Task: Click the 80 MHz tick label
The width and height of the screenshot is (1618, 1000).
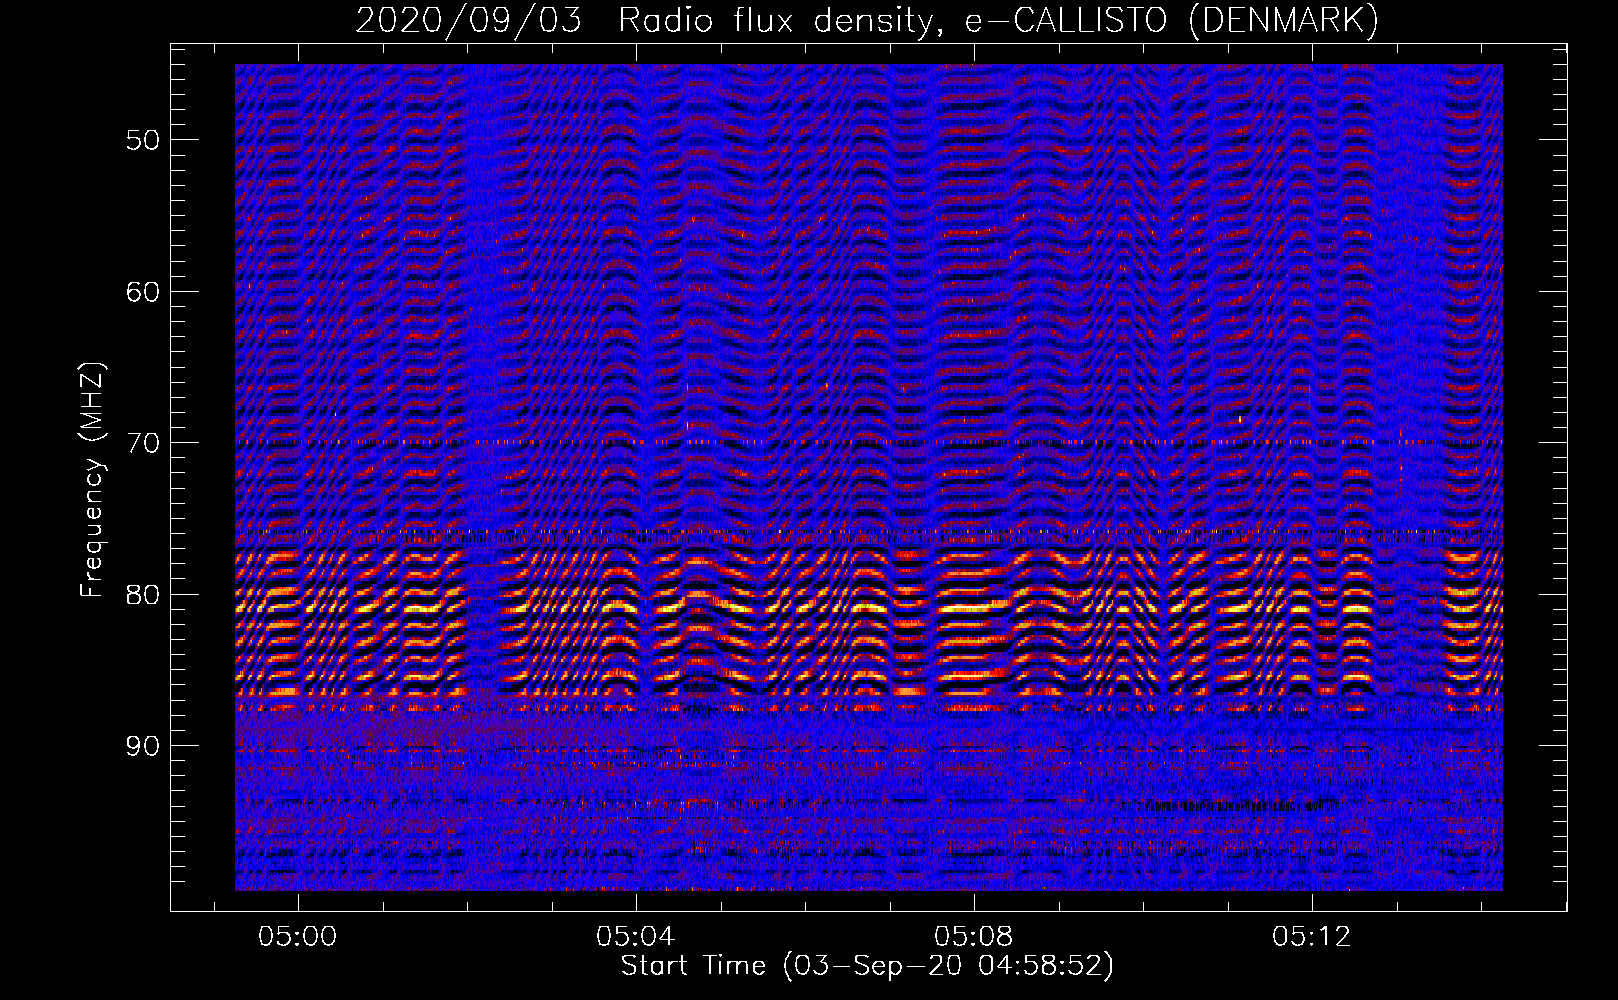Action: (x=143, y=595)
